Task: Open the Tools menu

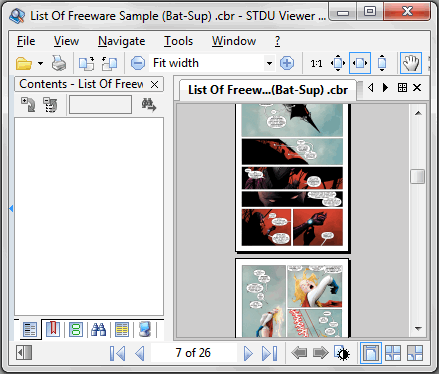Action: click(x=178, y=41)
